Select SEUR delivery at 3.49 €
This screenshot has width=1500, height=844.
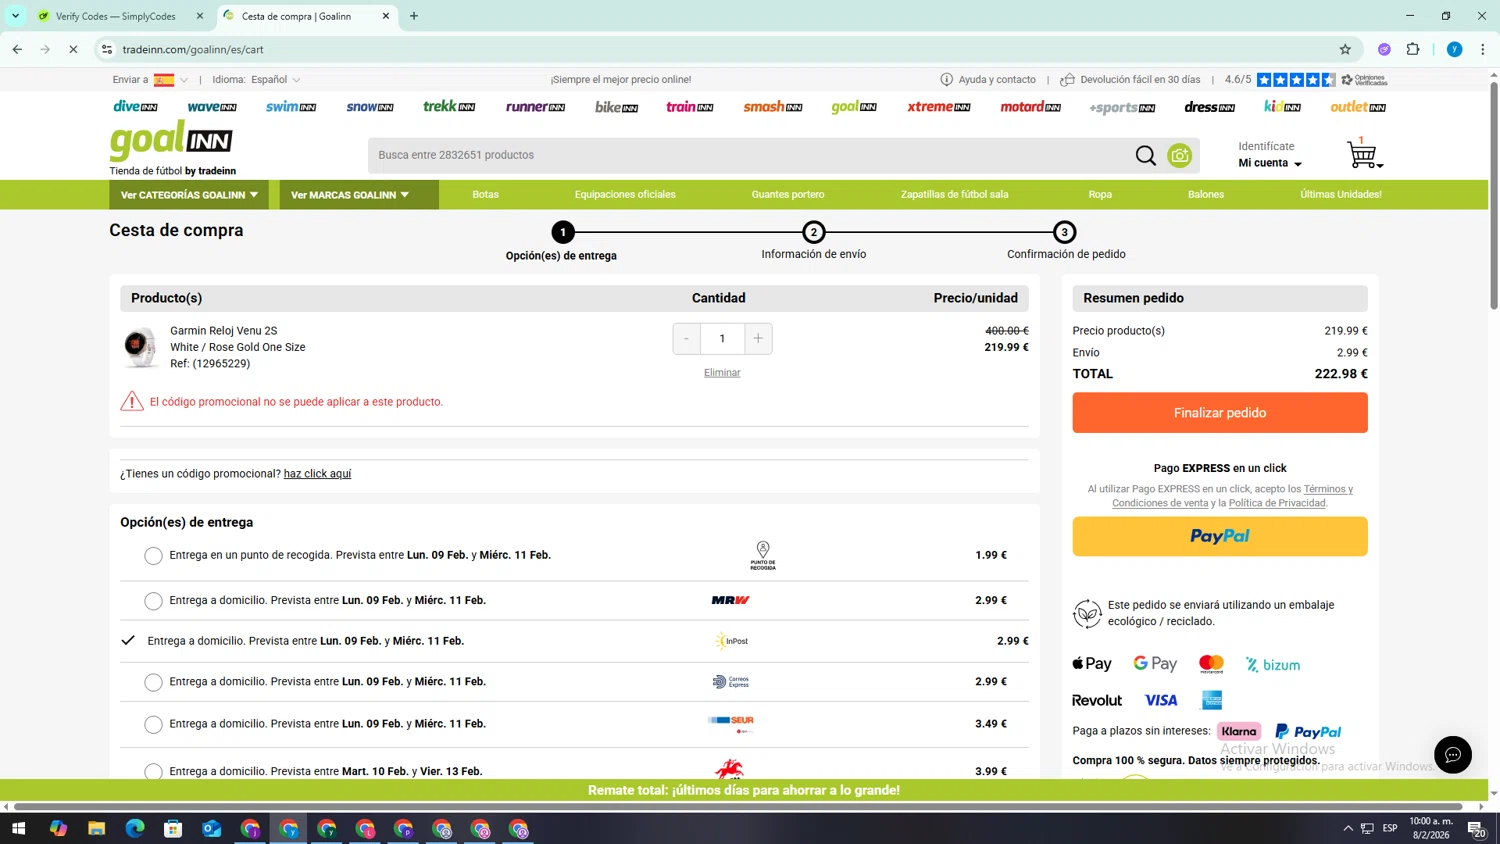153,724
